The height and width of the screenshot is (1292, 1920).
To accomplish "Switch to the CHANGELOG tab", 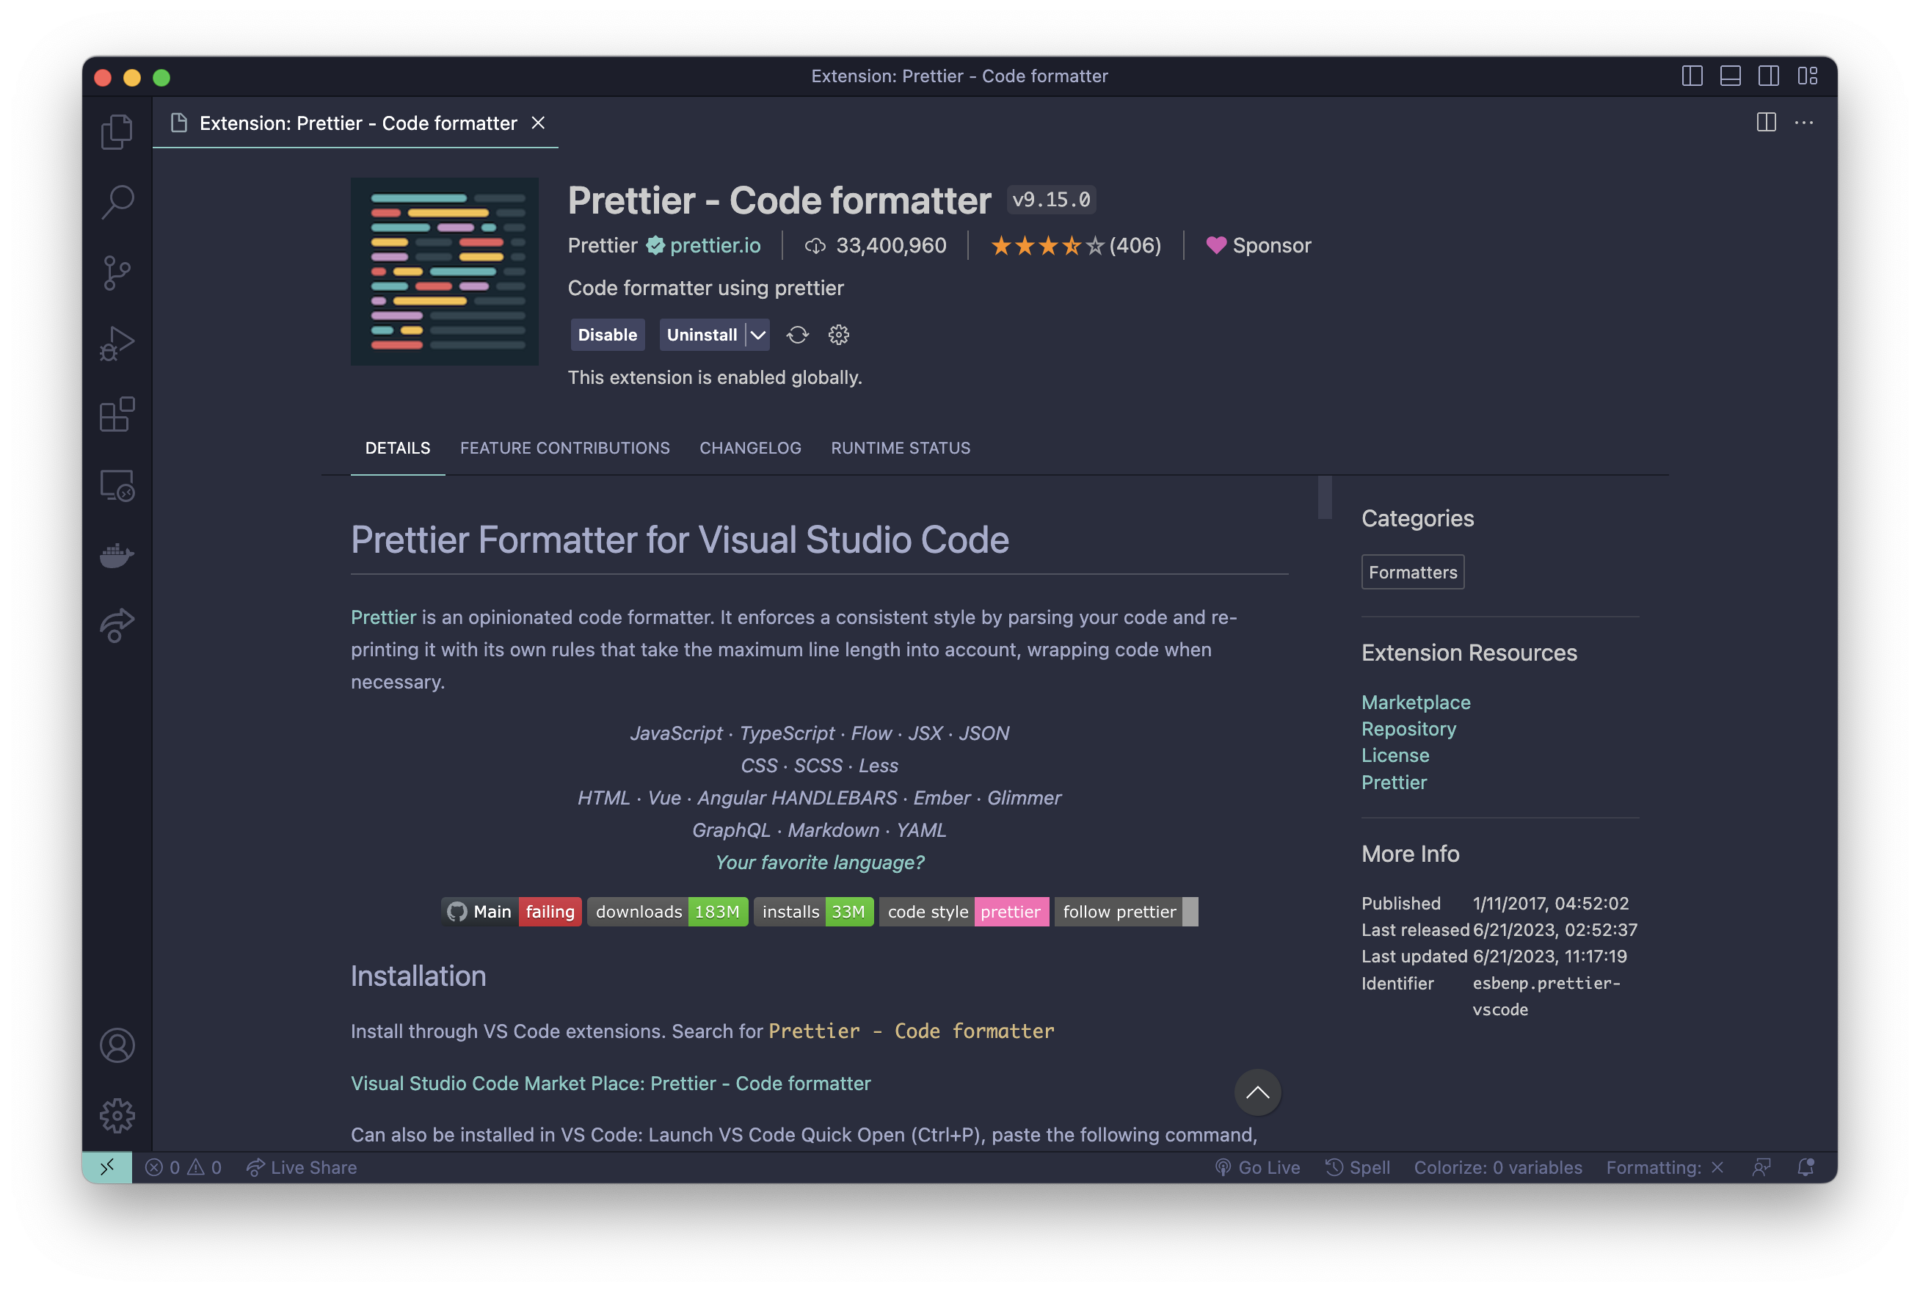I will tap(750, 448).
